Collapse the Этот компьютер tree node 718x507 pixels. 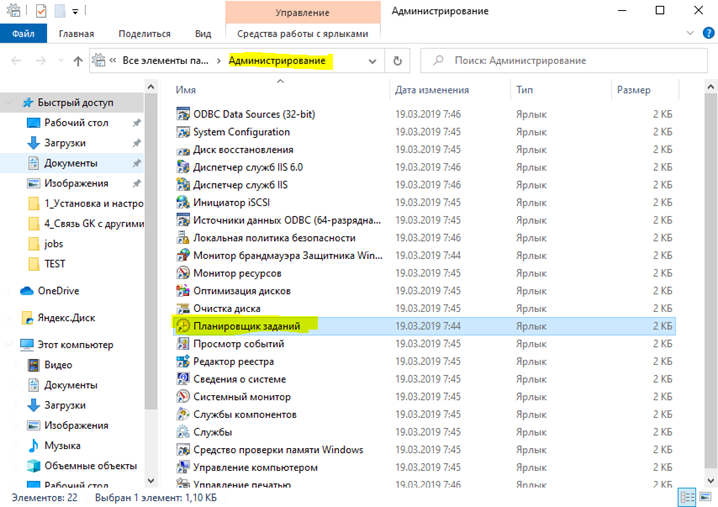tap(9, 345)
